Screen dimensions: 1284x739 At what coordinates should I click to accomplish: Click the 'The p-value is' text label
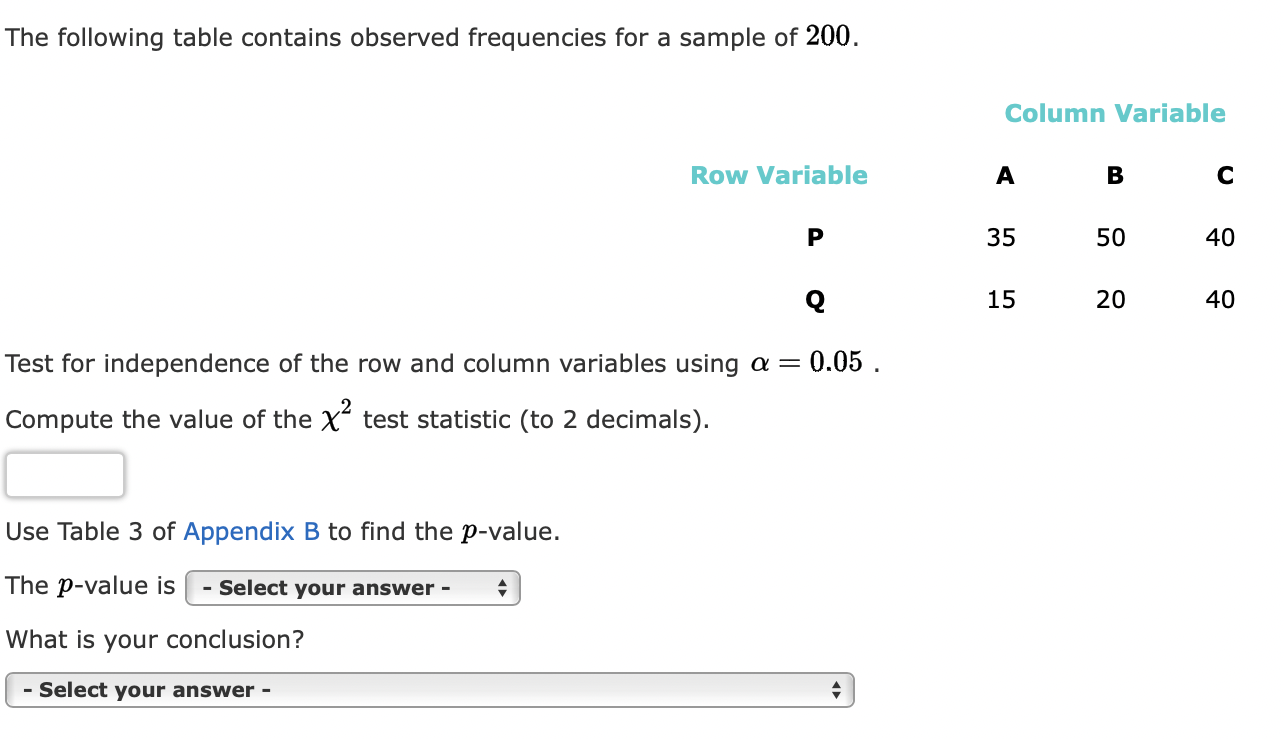coord(88,586)
